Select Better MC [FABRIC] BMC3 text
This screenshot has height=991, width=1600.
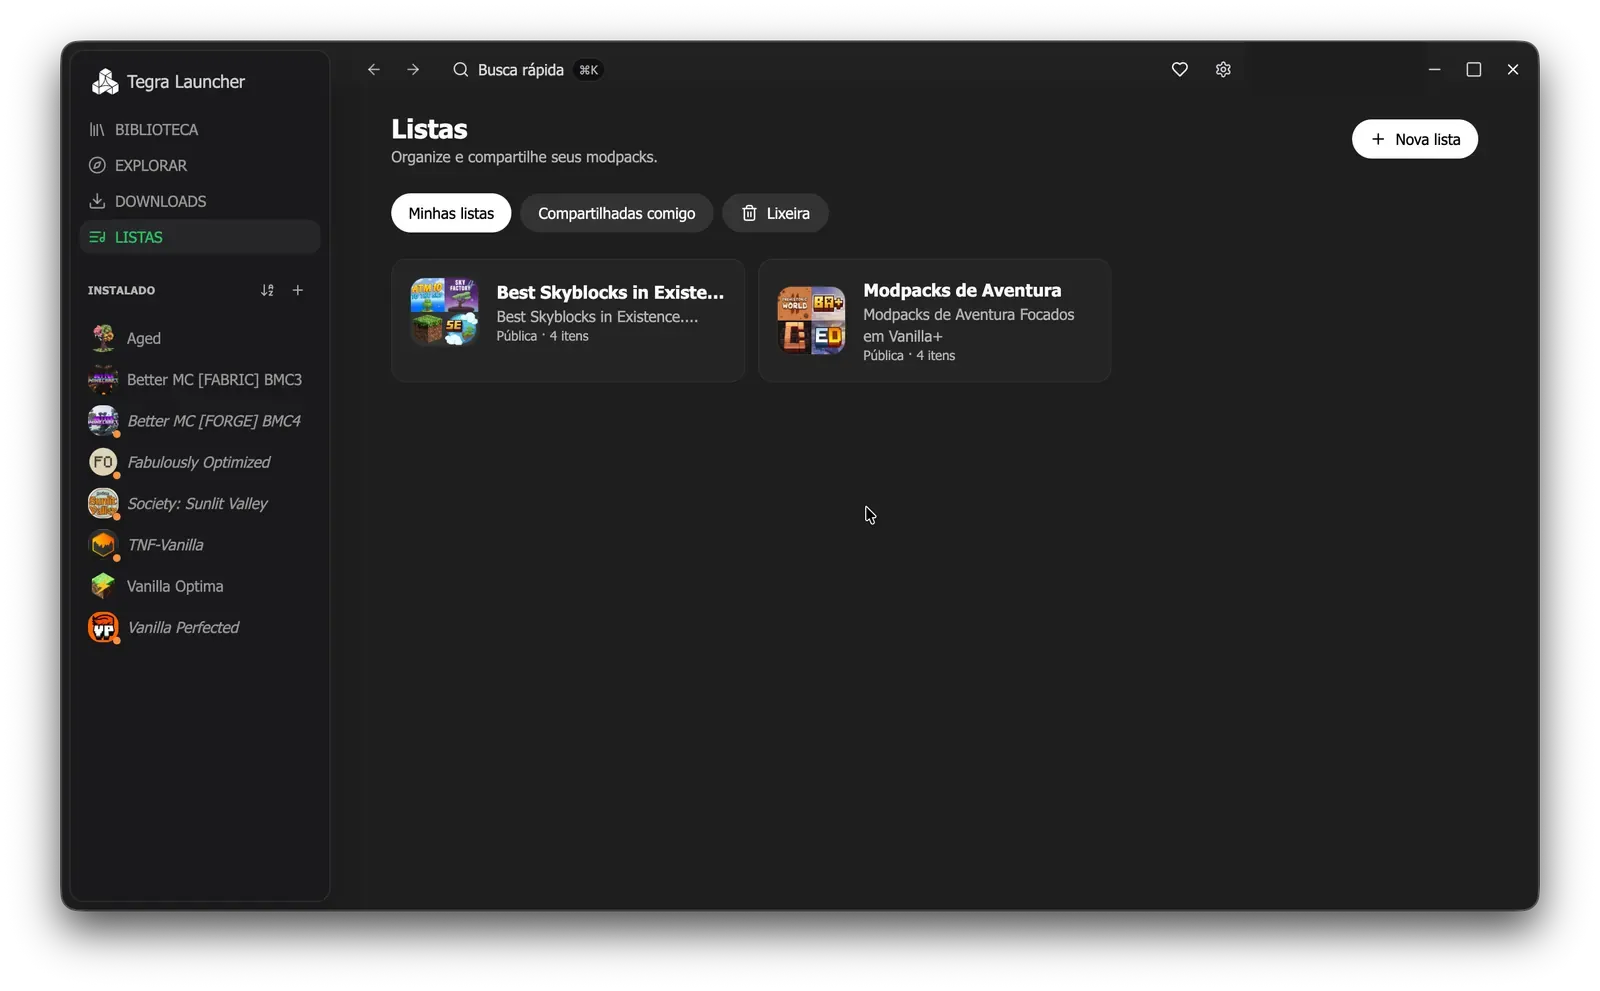[214, 380]
